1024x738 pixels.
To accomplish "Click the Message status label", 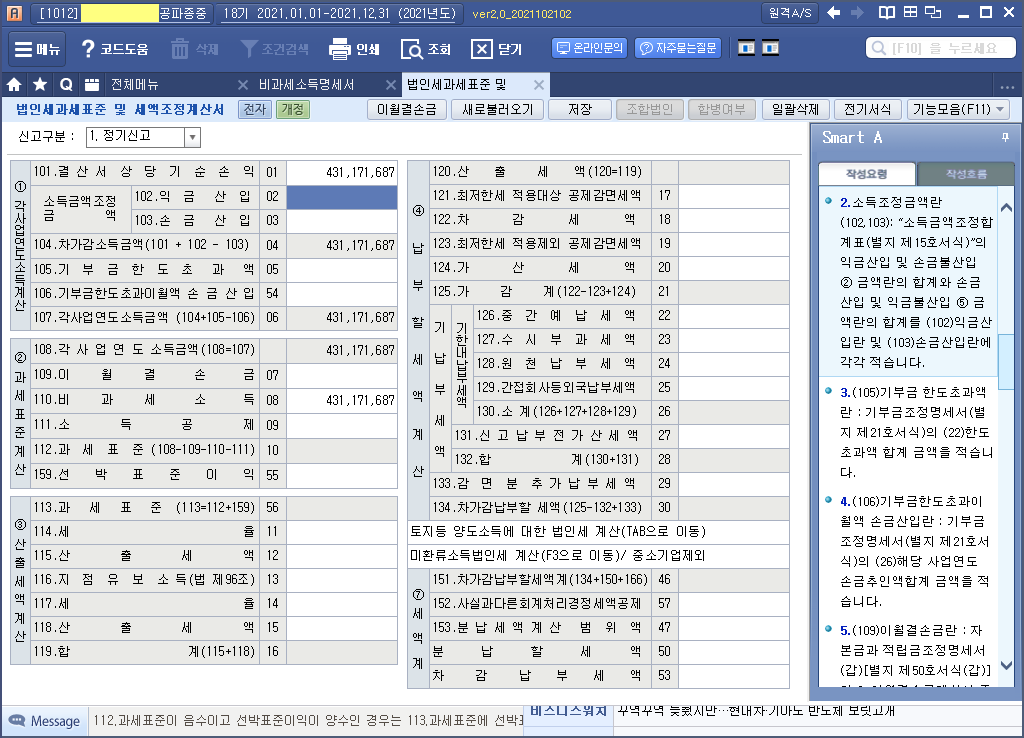I will pyautogui.click(x=44, y=721).
